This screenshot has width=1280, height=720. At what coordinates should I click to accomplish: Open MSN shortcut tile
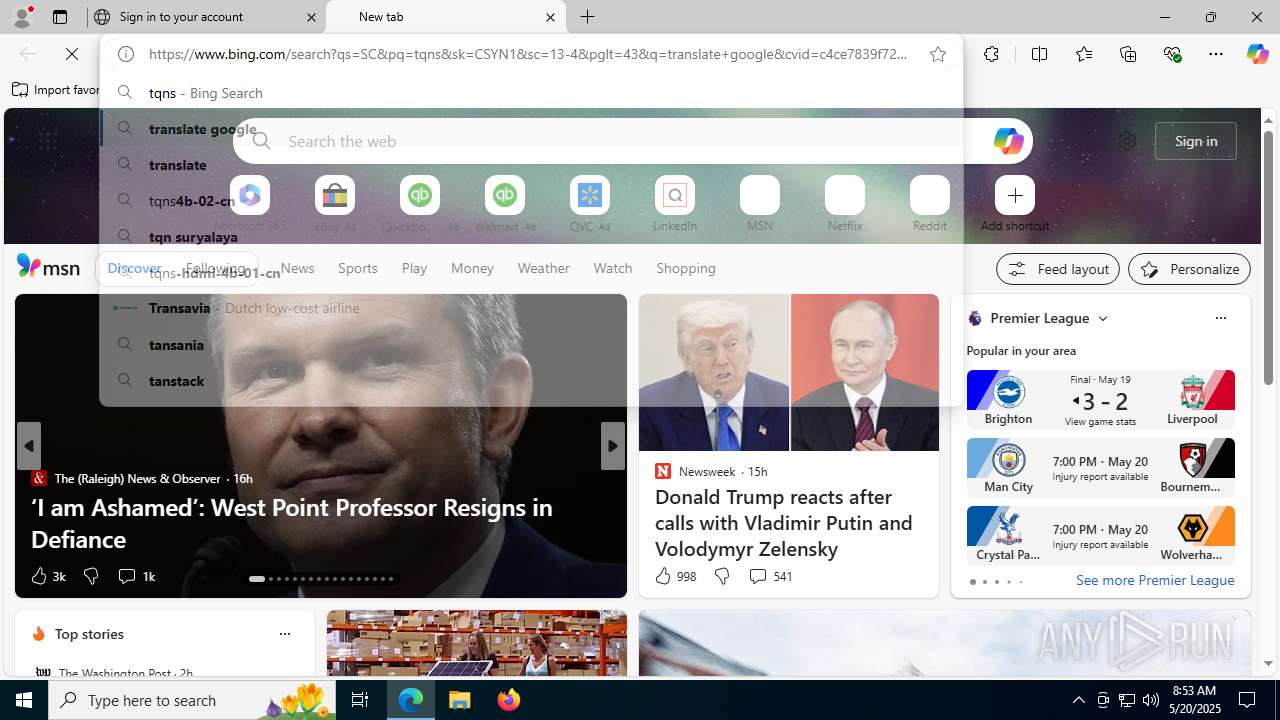[760, 205]
